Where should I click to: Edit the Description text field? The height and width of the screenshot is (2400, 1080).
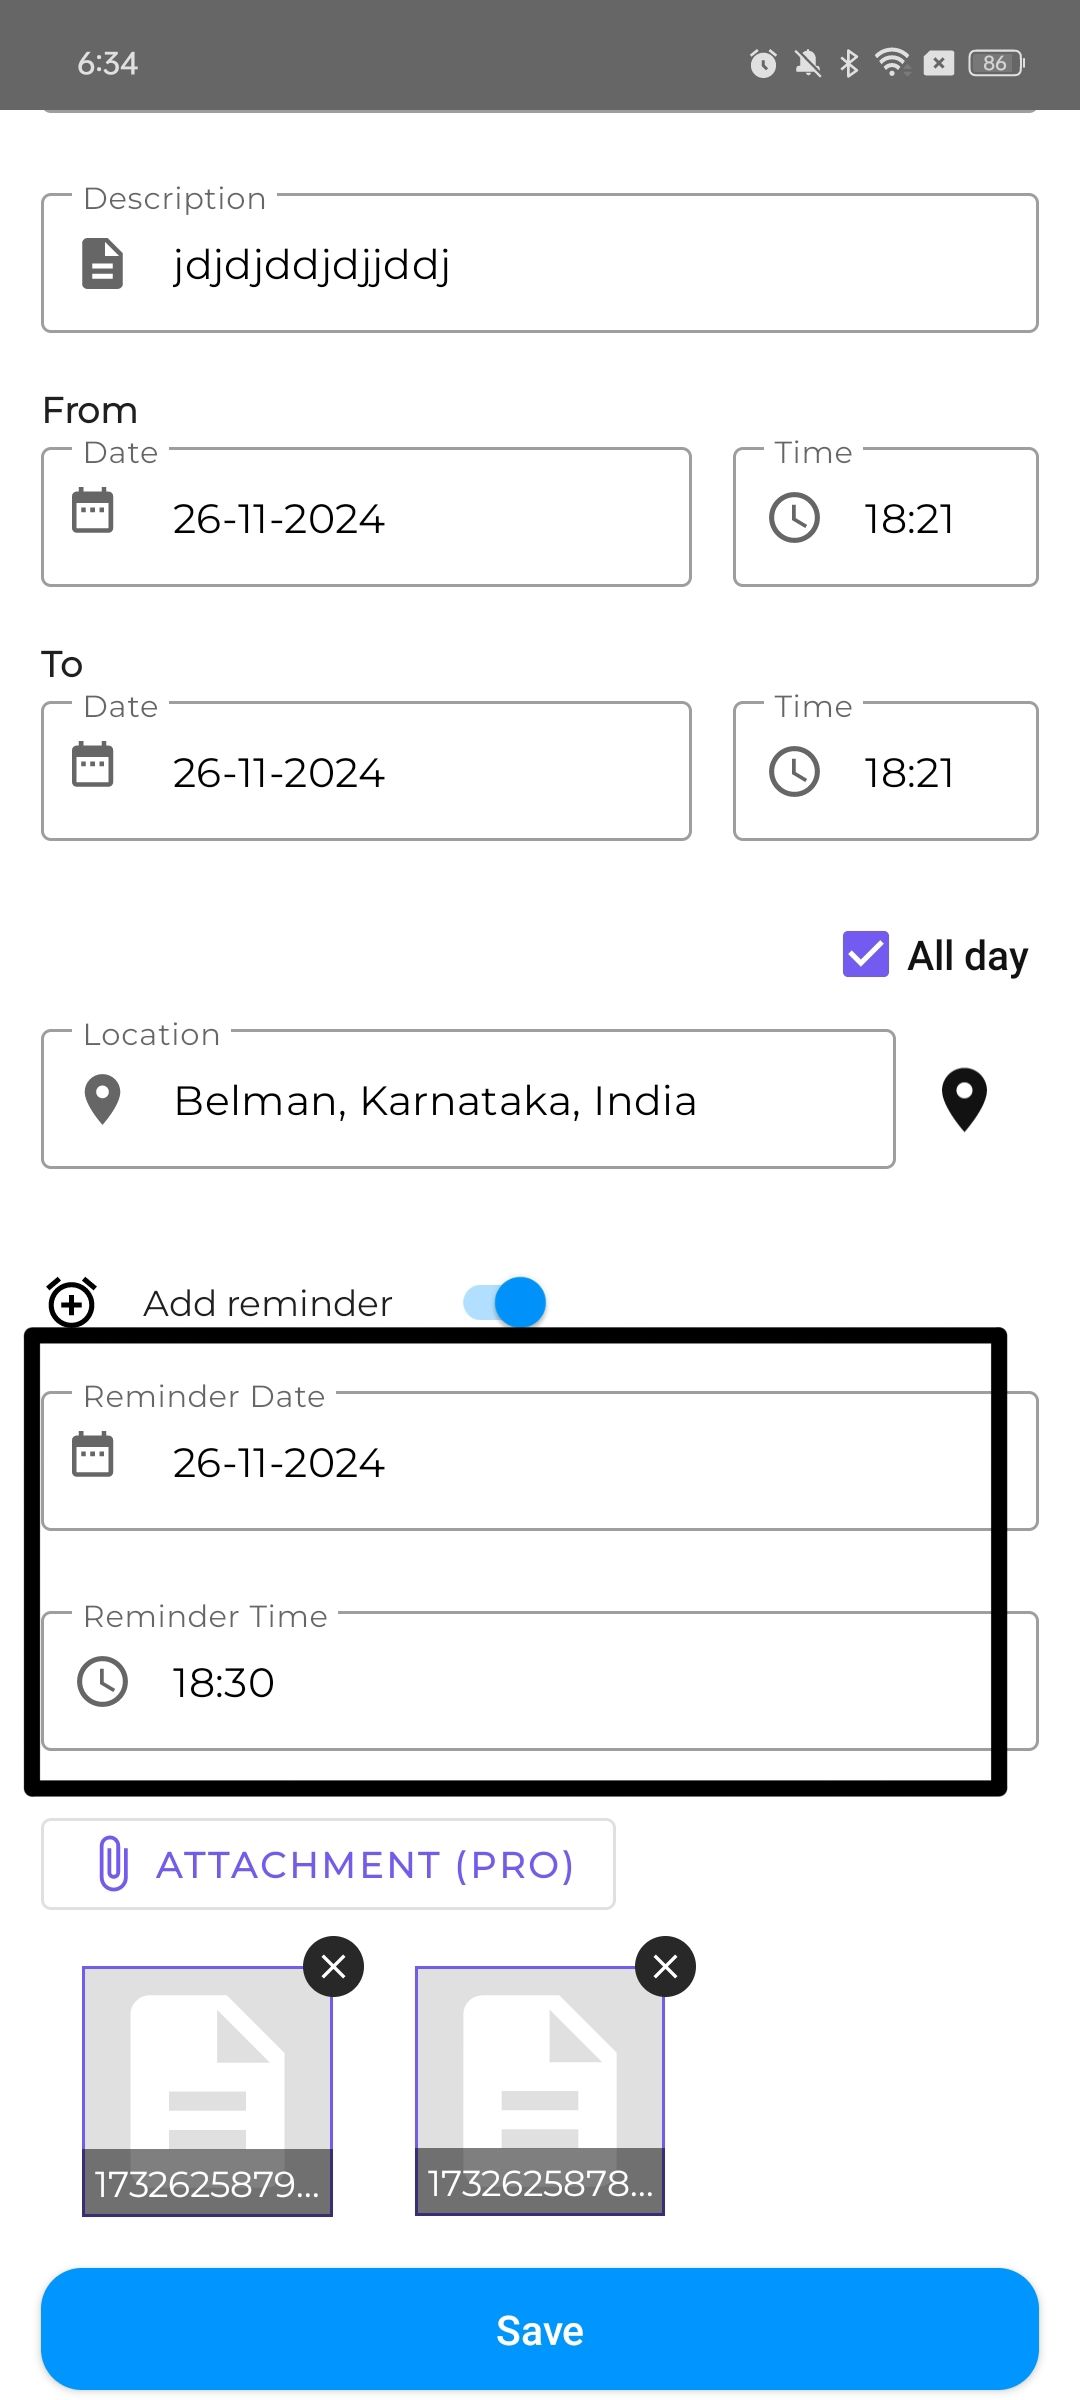(x=540, y=263)
